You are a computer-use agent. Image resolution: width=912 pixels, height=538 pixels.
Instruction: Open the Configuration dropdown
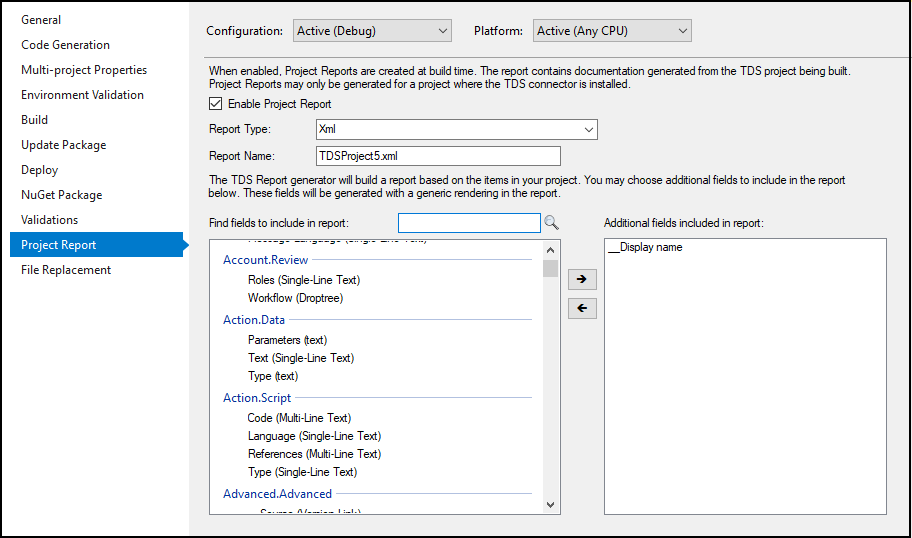(372, 31)
